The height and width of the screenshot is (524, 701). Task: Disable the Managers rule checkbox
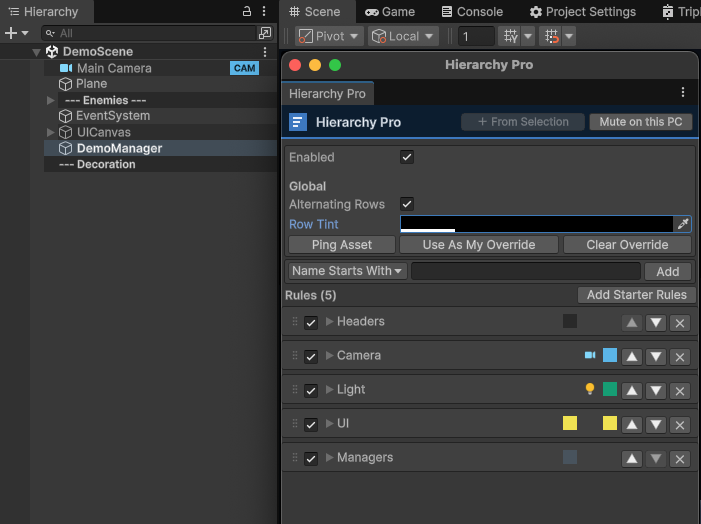pyautogui.click(x=311, y=459)
